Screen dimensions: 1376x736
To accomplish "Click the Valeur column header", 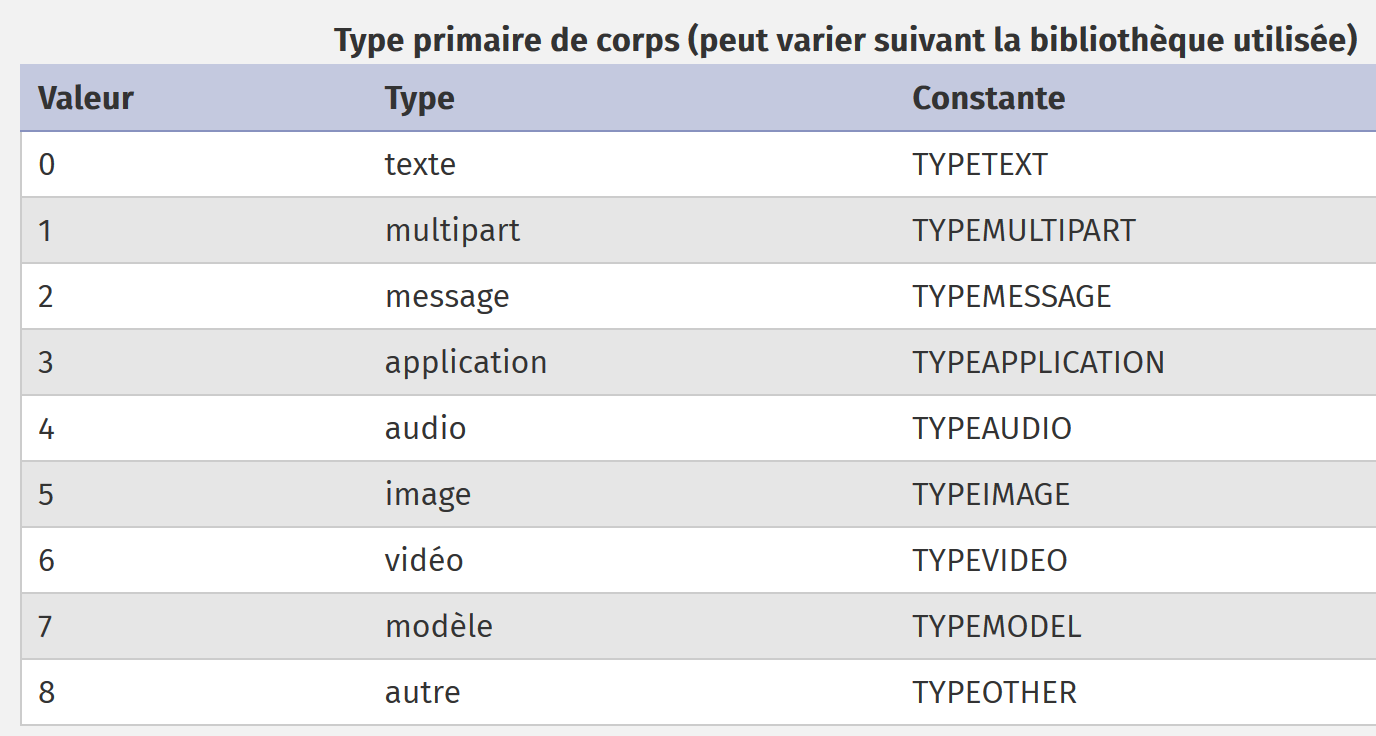I will tap(86, 98).
